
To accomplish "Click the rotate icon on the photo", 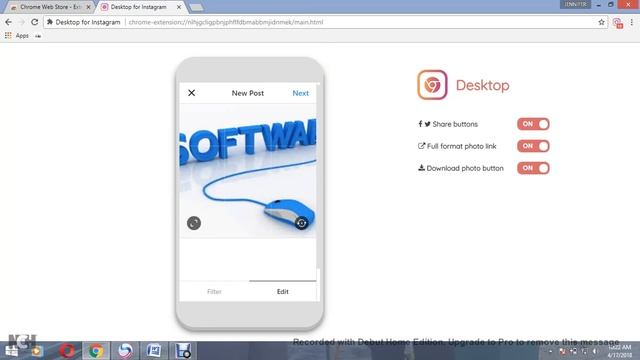I will click(x=302, y=223).
